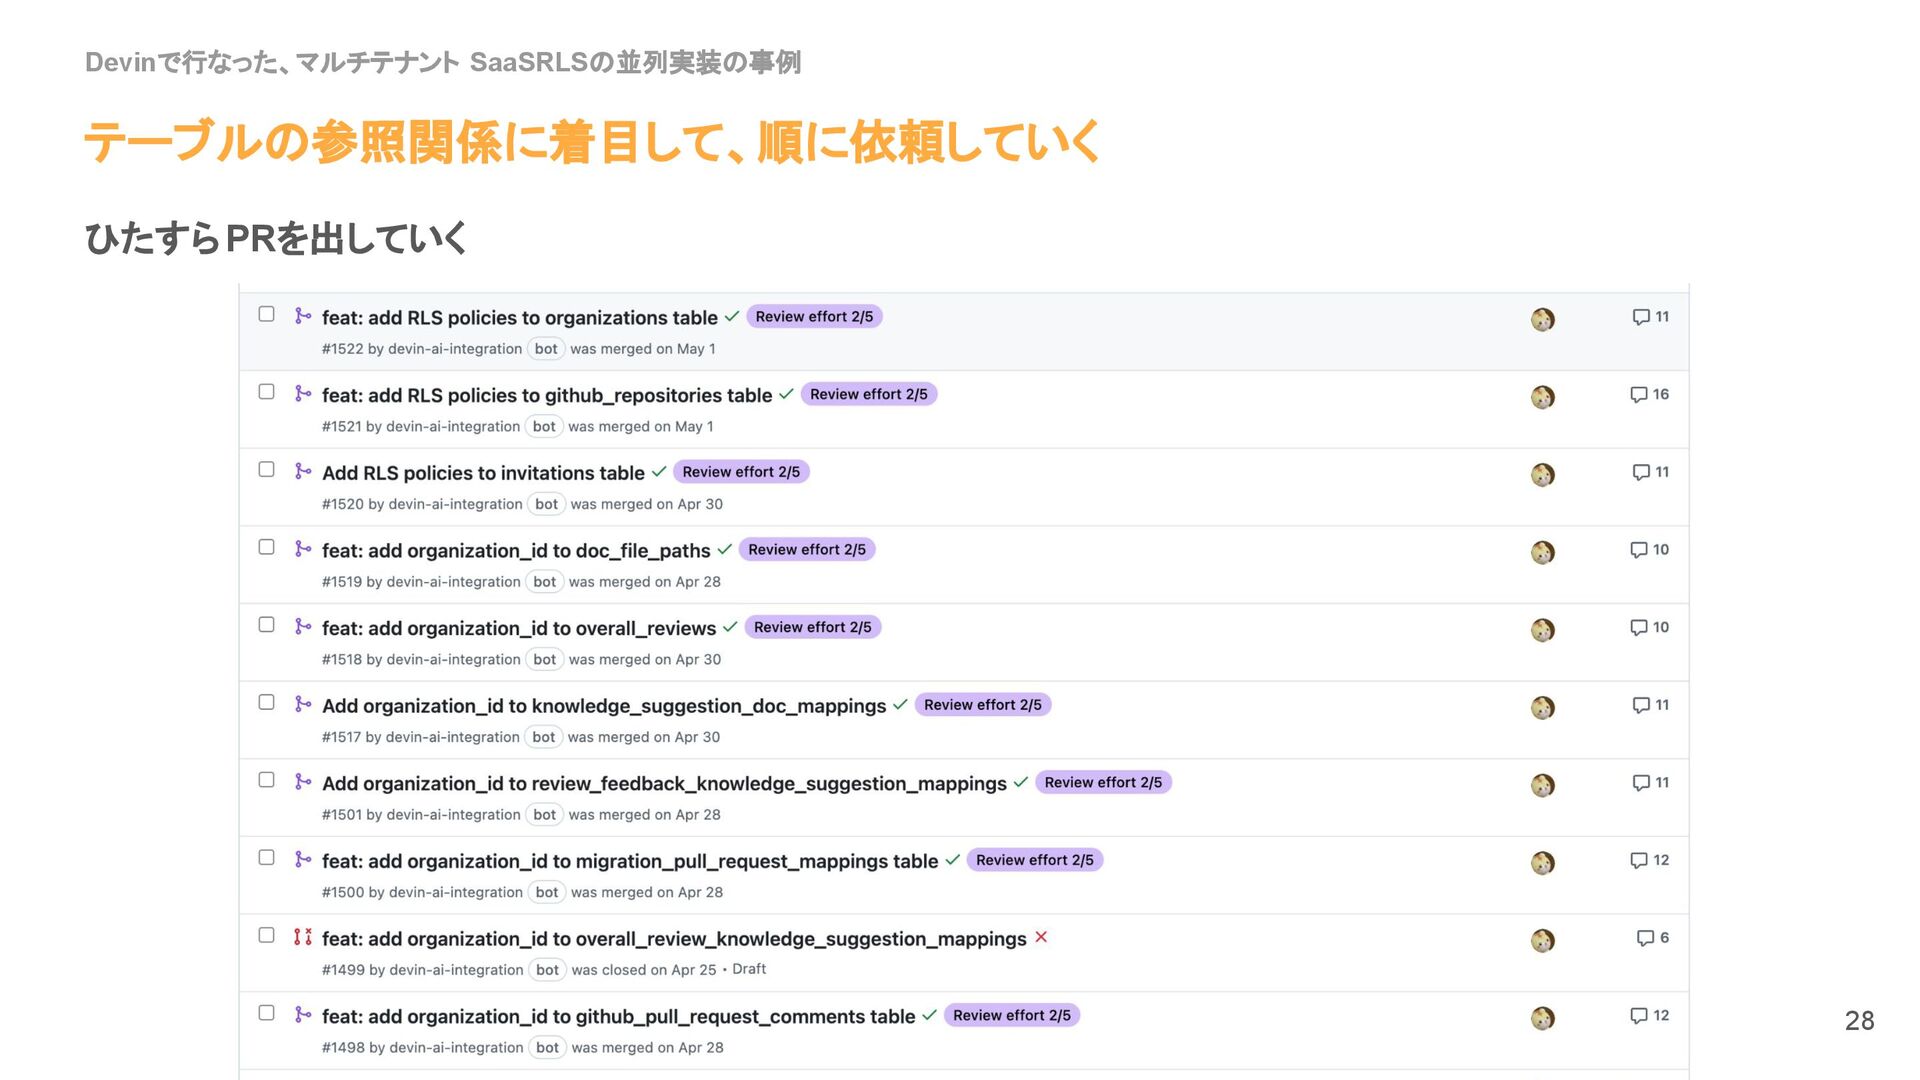Open 6 comments on PR #1499
Image resolution: width=1920 pixels, height=1080 pixels.
click(1653, 938)
